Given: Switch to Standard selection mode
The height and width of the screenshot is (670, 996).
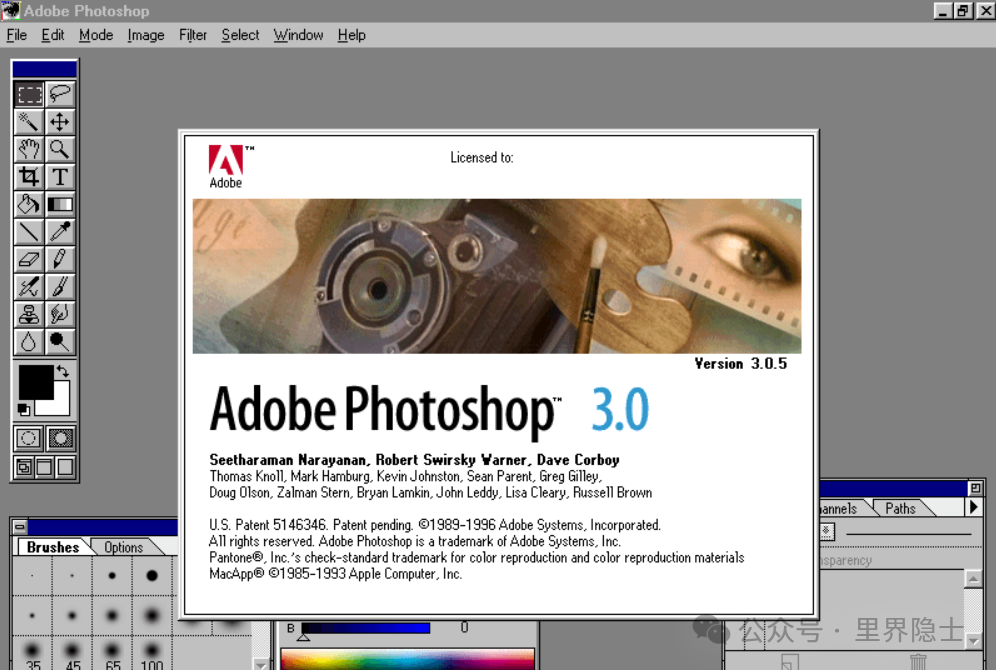Looking at the screenshot, I should coord(29,438).
